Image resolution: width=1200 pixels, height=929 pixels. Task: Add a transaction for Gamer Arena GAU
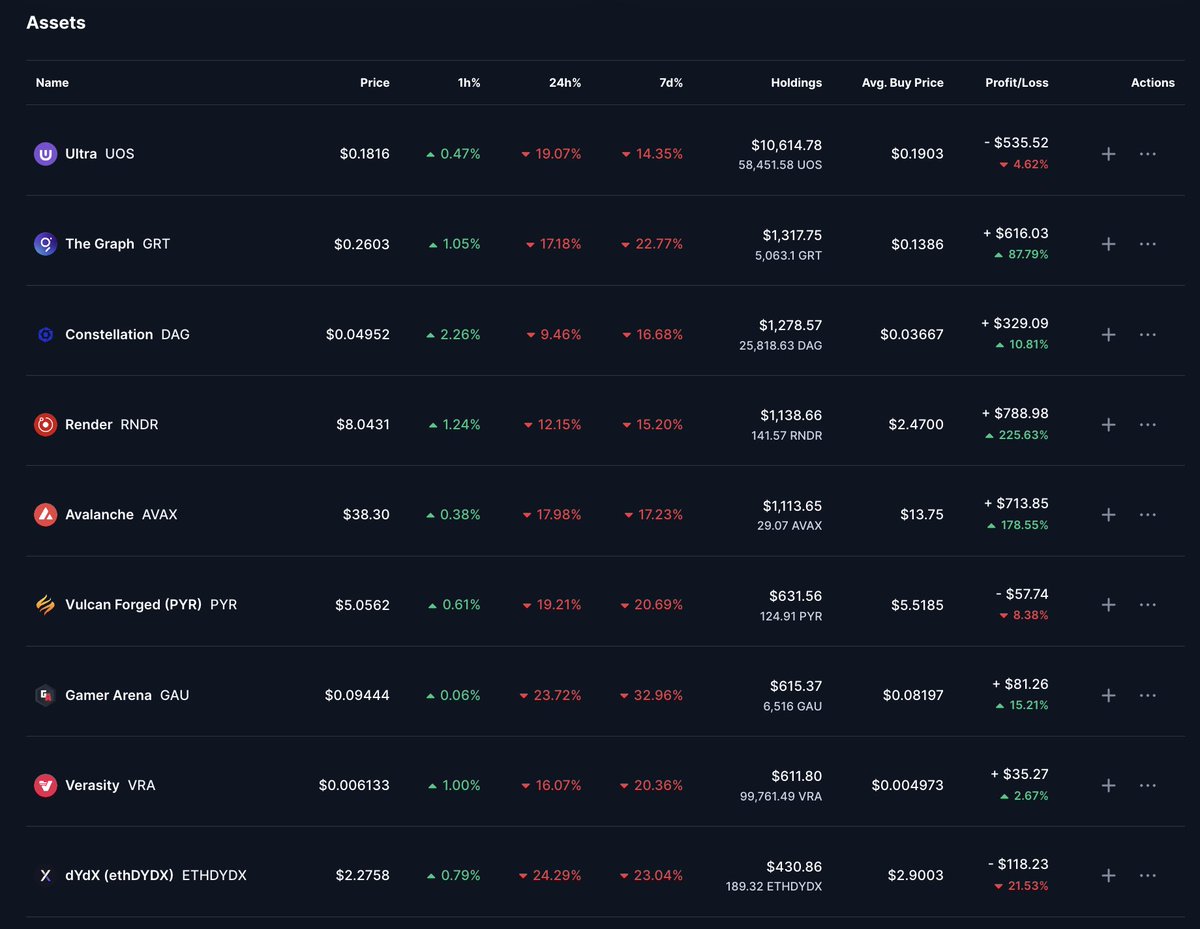[1108, 695]
